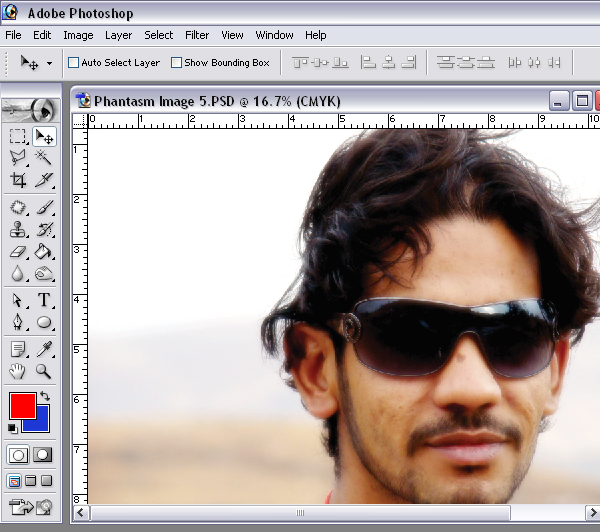Viewport: 600px width, 532px height.
Task: Open the Image menu
Action: tap(78, 35)
